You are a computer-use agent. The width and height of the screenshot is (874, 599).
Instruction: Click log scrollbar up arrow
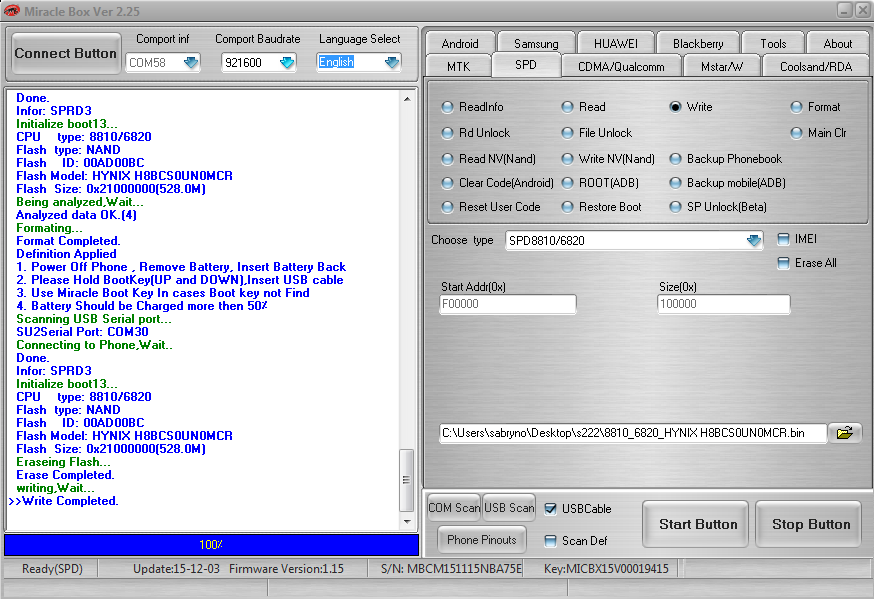pos(407,99)
